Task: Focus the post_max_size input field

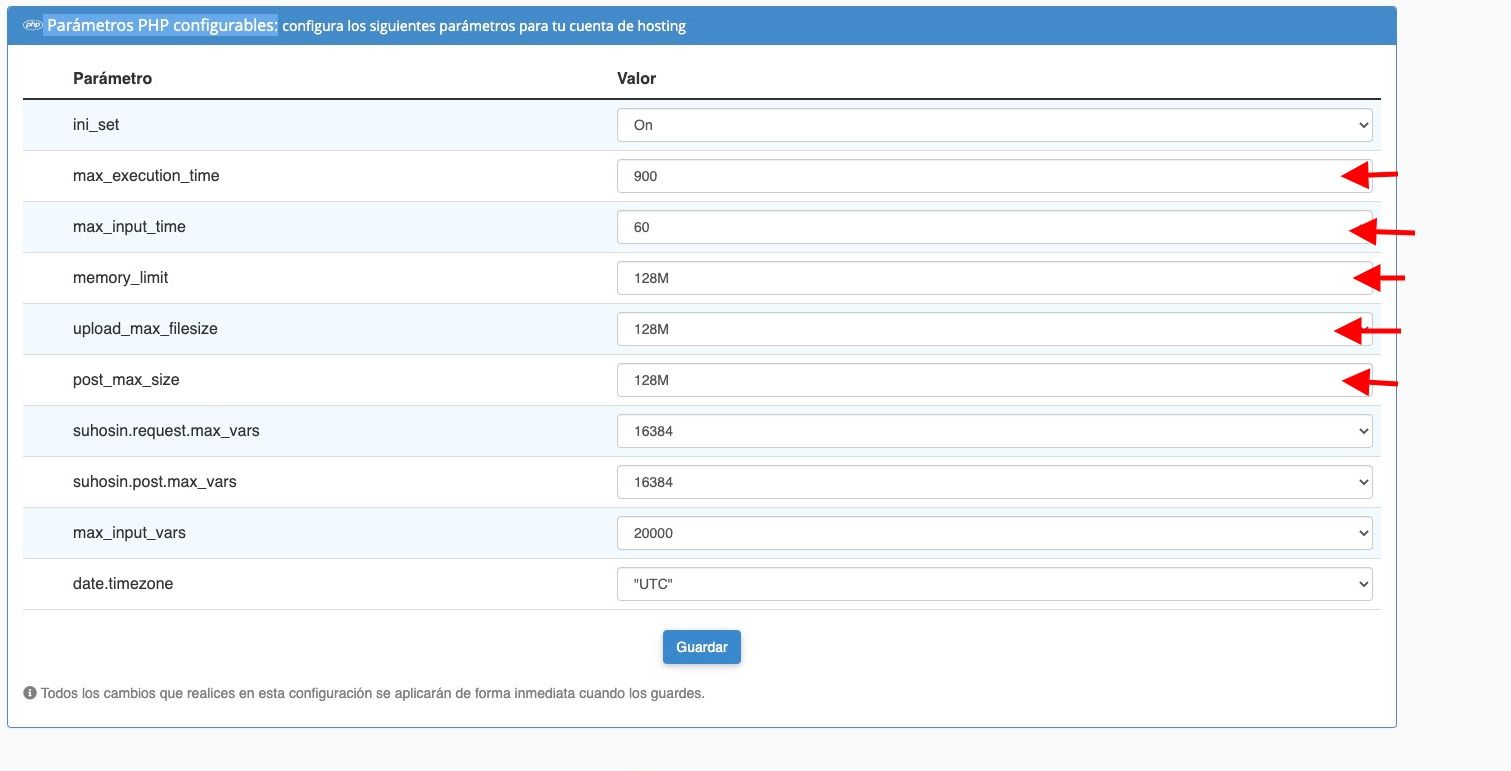Action: pos(994,380)
